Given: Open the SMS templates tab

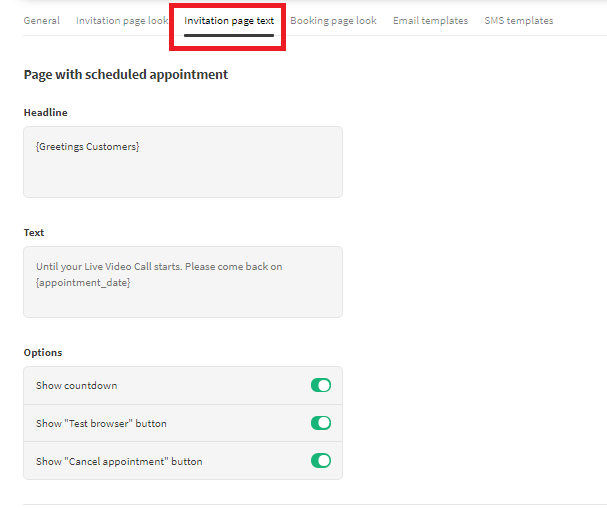Looking at the screenshot, I should [x=518, y=21].
